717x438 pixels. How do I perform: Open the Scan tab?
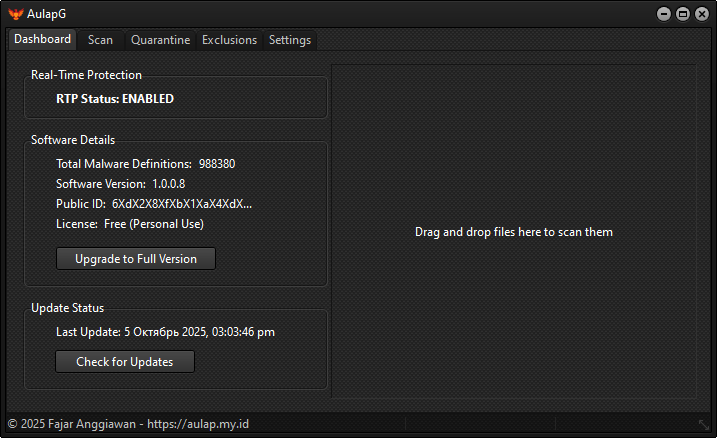coord(100,40)
